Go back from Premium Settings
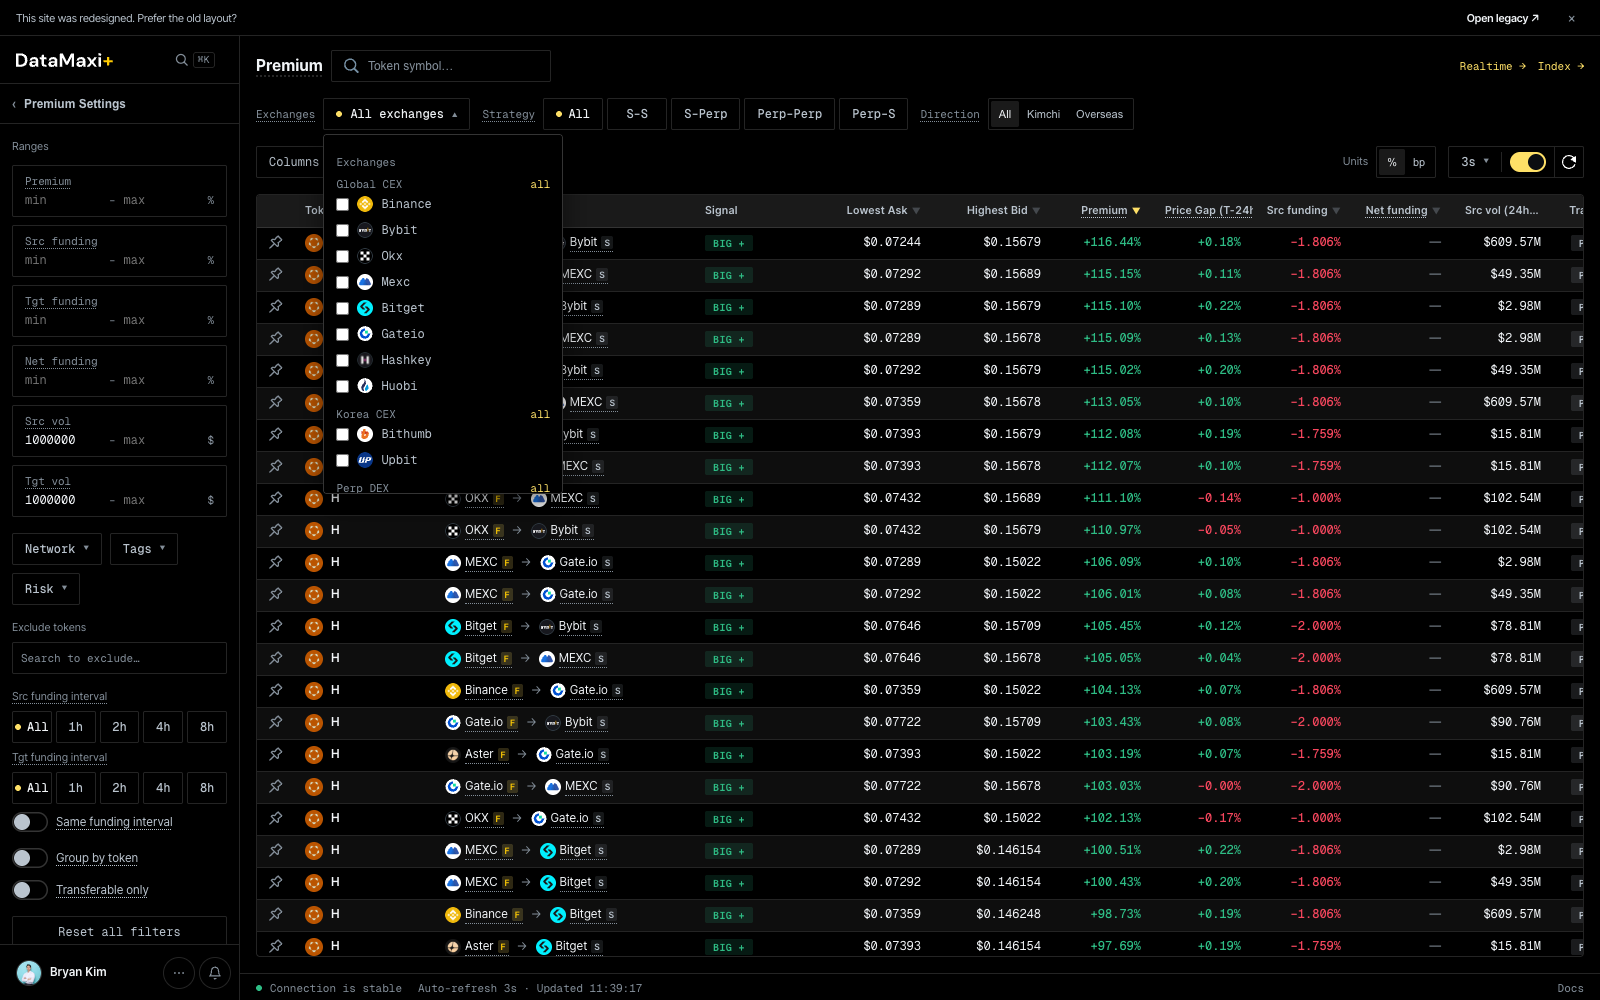 pos(14,104)
